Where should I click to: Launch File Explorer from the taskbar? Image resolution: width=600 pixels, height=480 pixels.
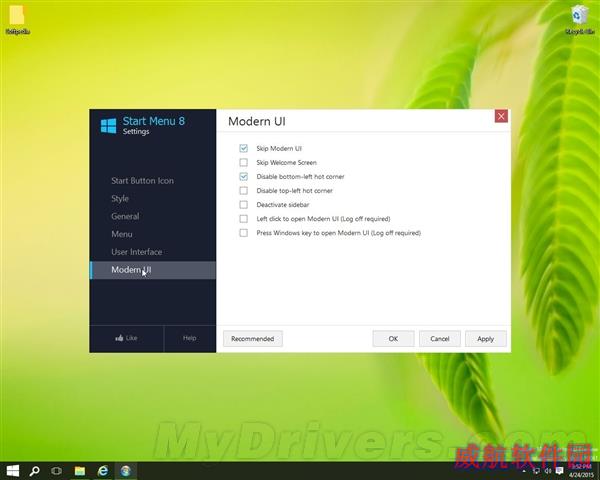[x=80, y=471]
